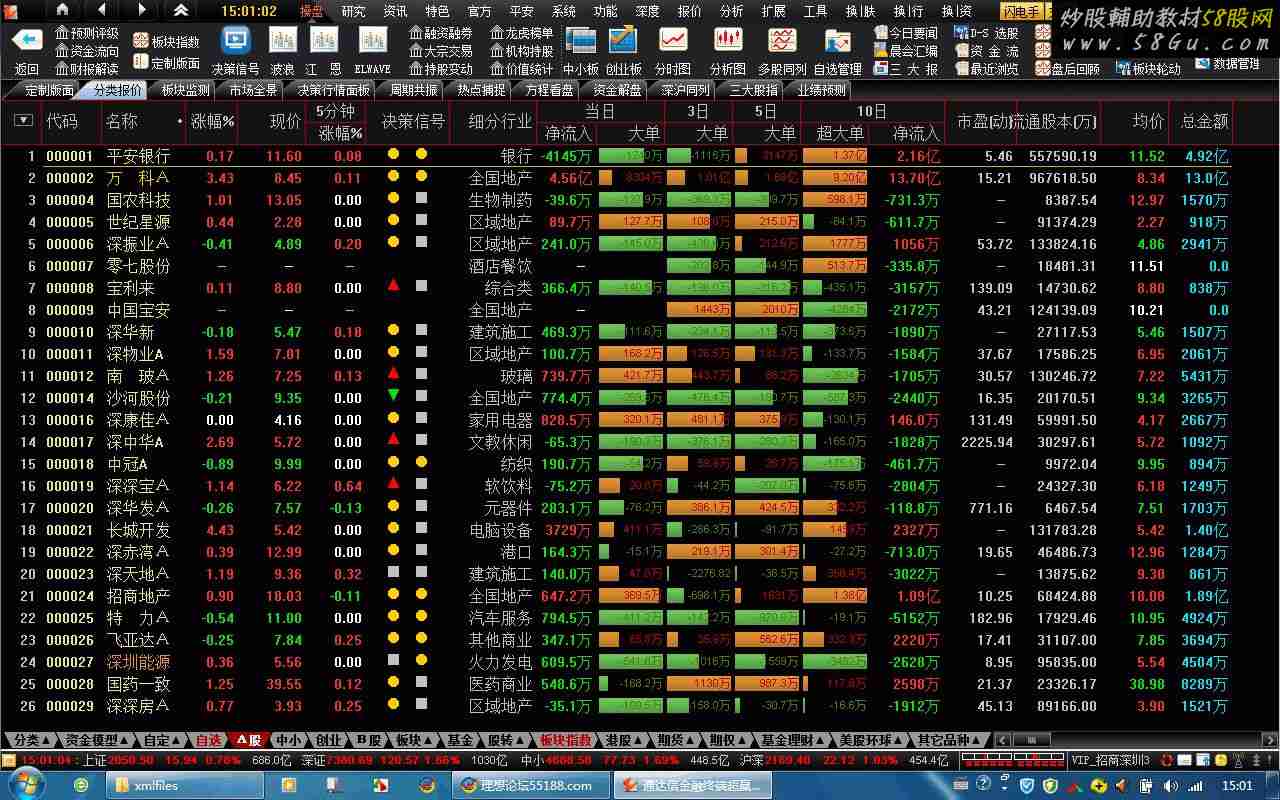Open the 创业板 icon
Image resolution: width=1280 pixels, height=800 pixels.
click(x=623, y=41)
